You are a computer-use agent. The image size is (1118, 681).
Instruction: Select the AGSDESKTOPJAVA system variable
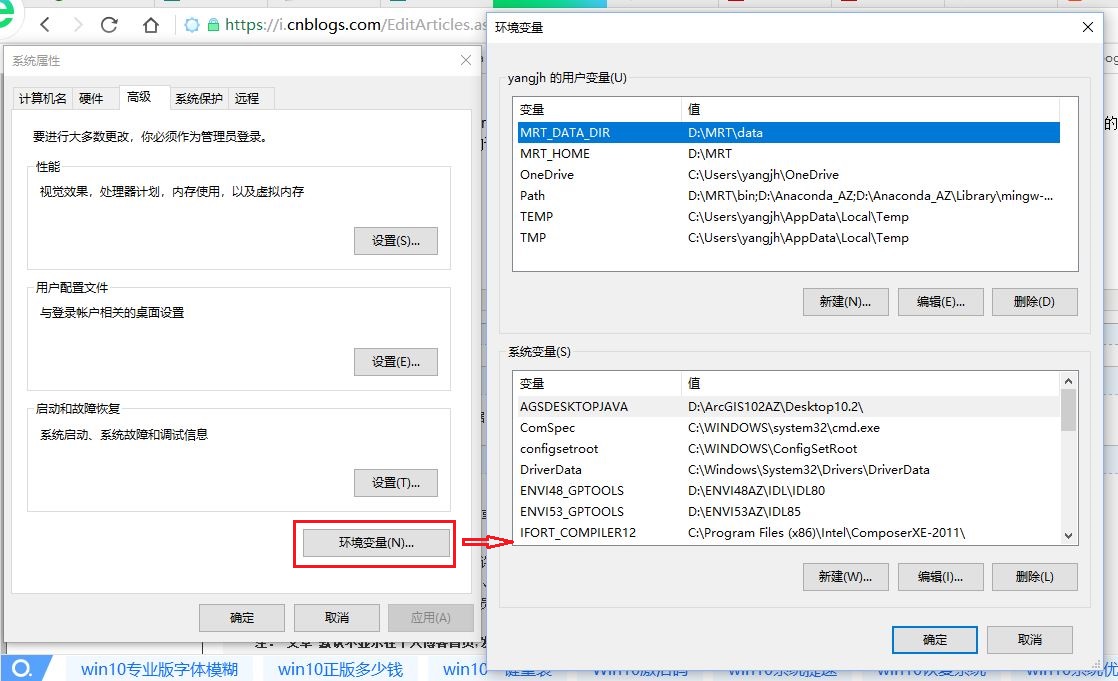[789, 406]
